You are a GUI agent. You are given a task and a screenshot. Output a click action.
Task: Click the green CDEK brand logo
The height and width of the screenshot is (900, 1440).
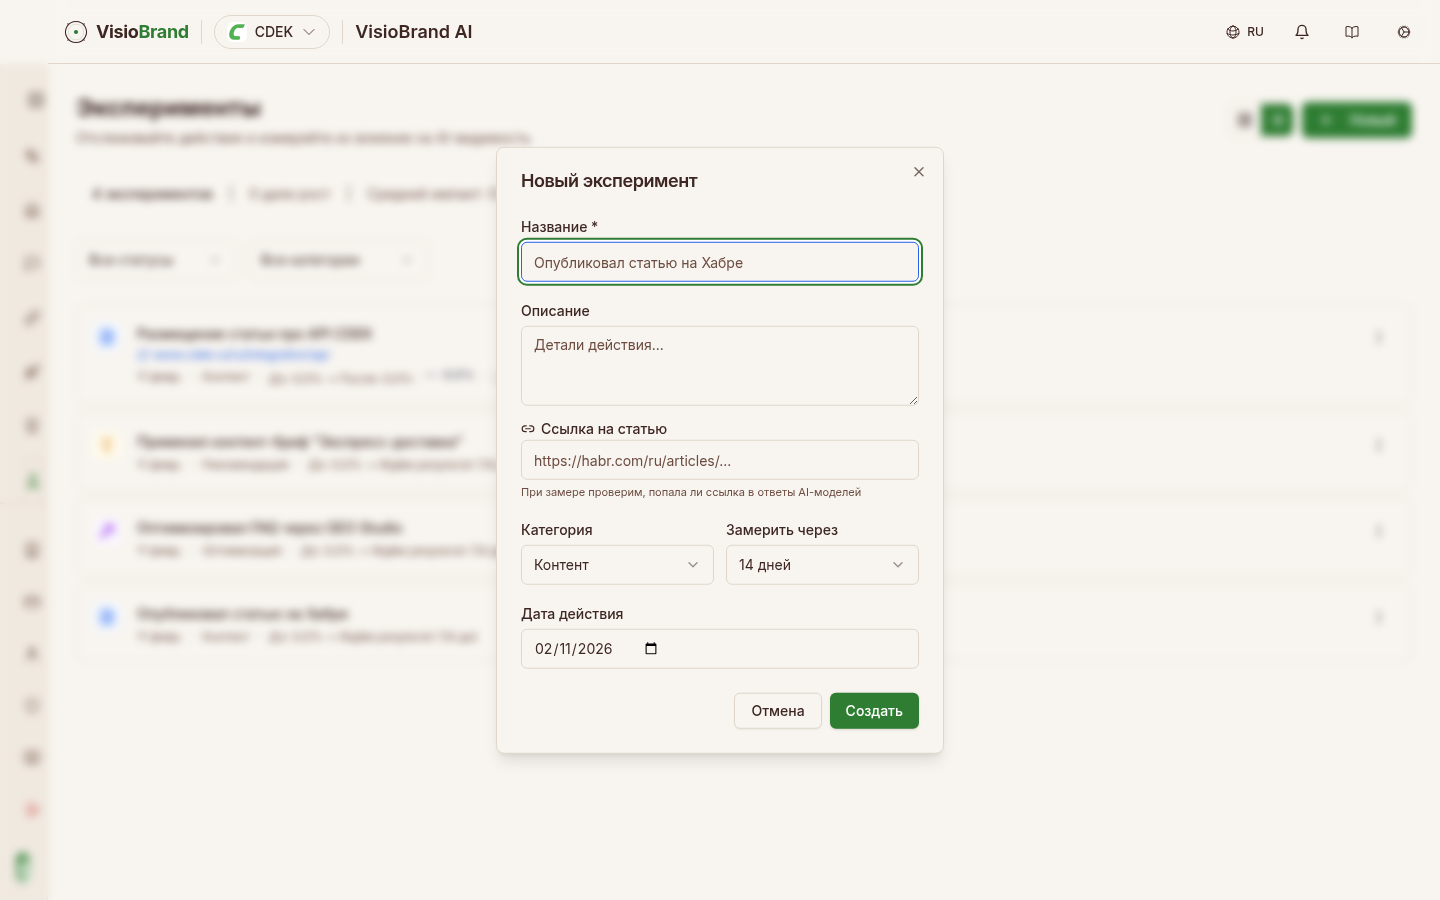click(x=237, y=32)
